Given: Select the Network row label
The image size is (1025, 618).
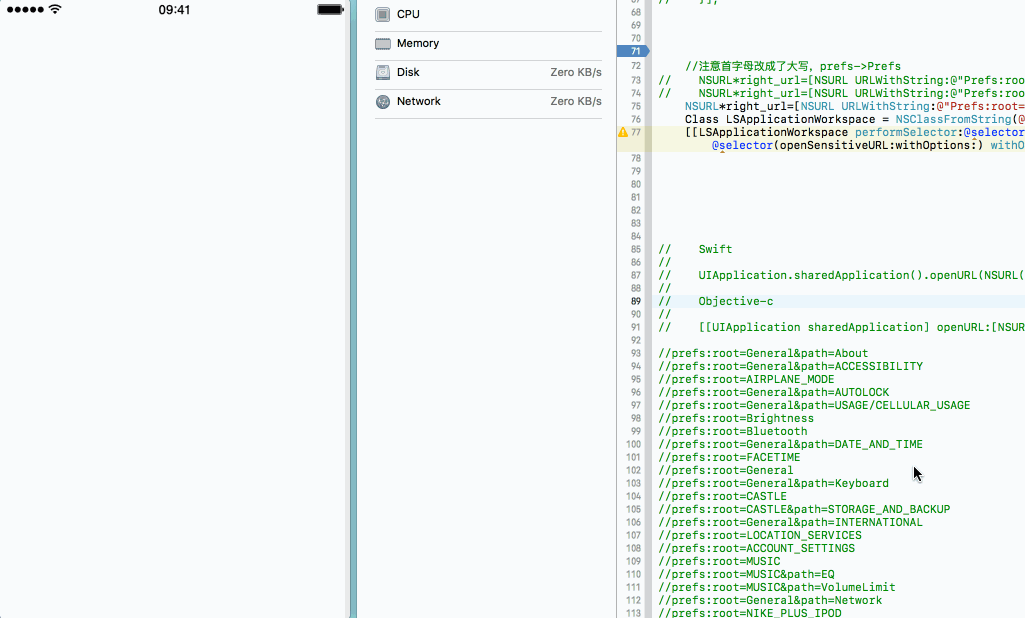Looking at the screenshot, I should pos(418,101).
